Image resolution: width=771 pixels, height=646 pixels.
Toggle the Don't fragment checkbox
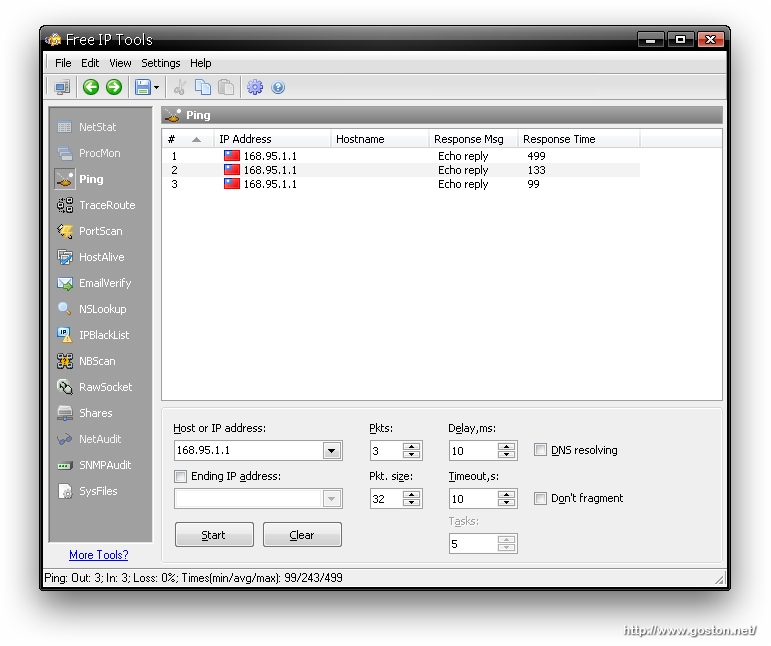541,498
